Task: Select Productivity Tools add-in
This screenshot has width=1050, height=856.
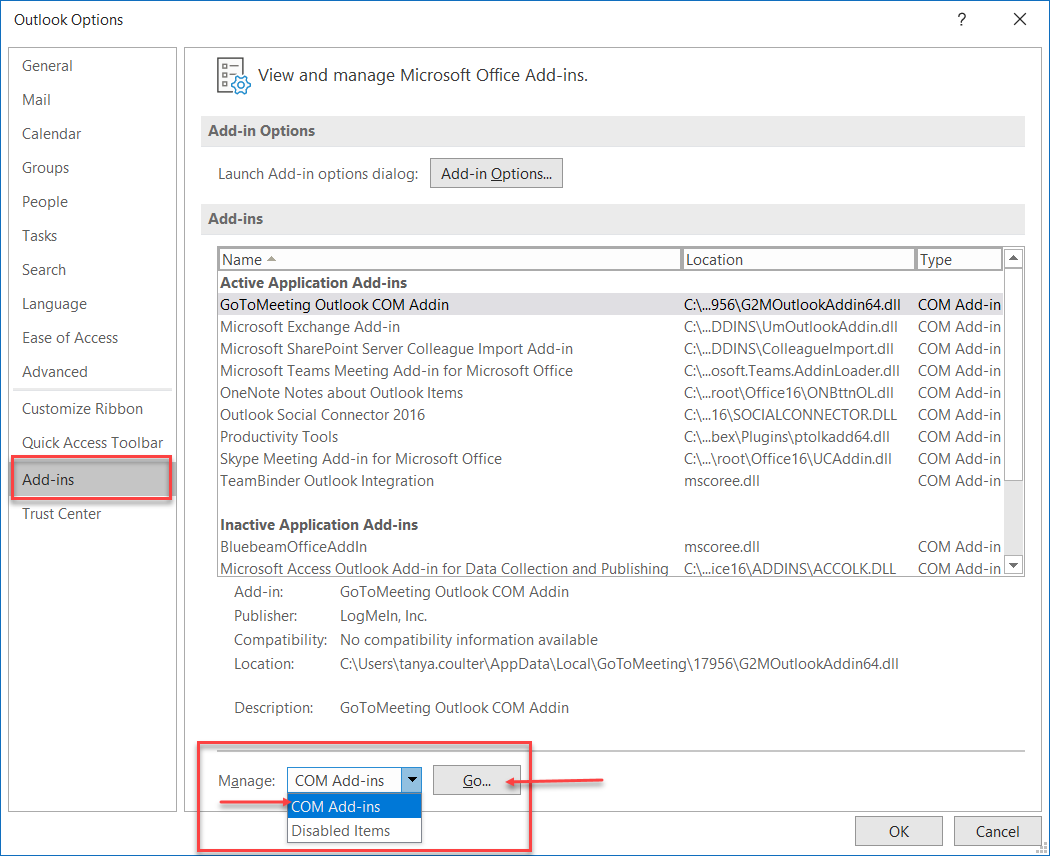Action: (610, 437)
